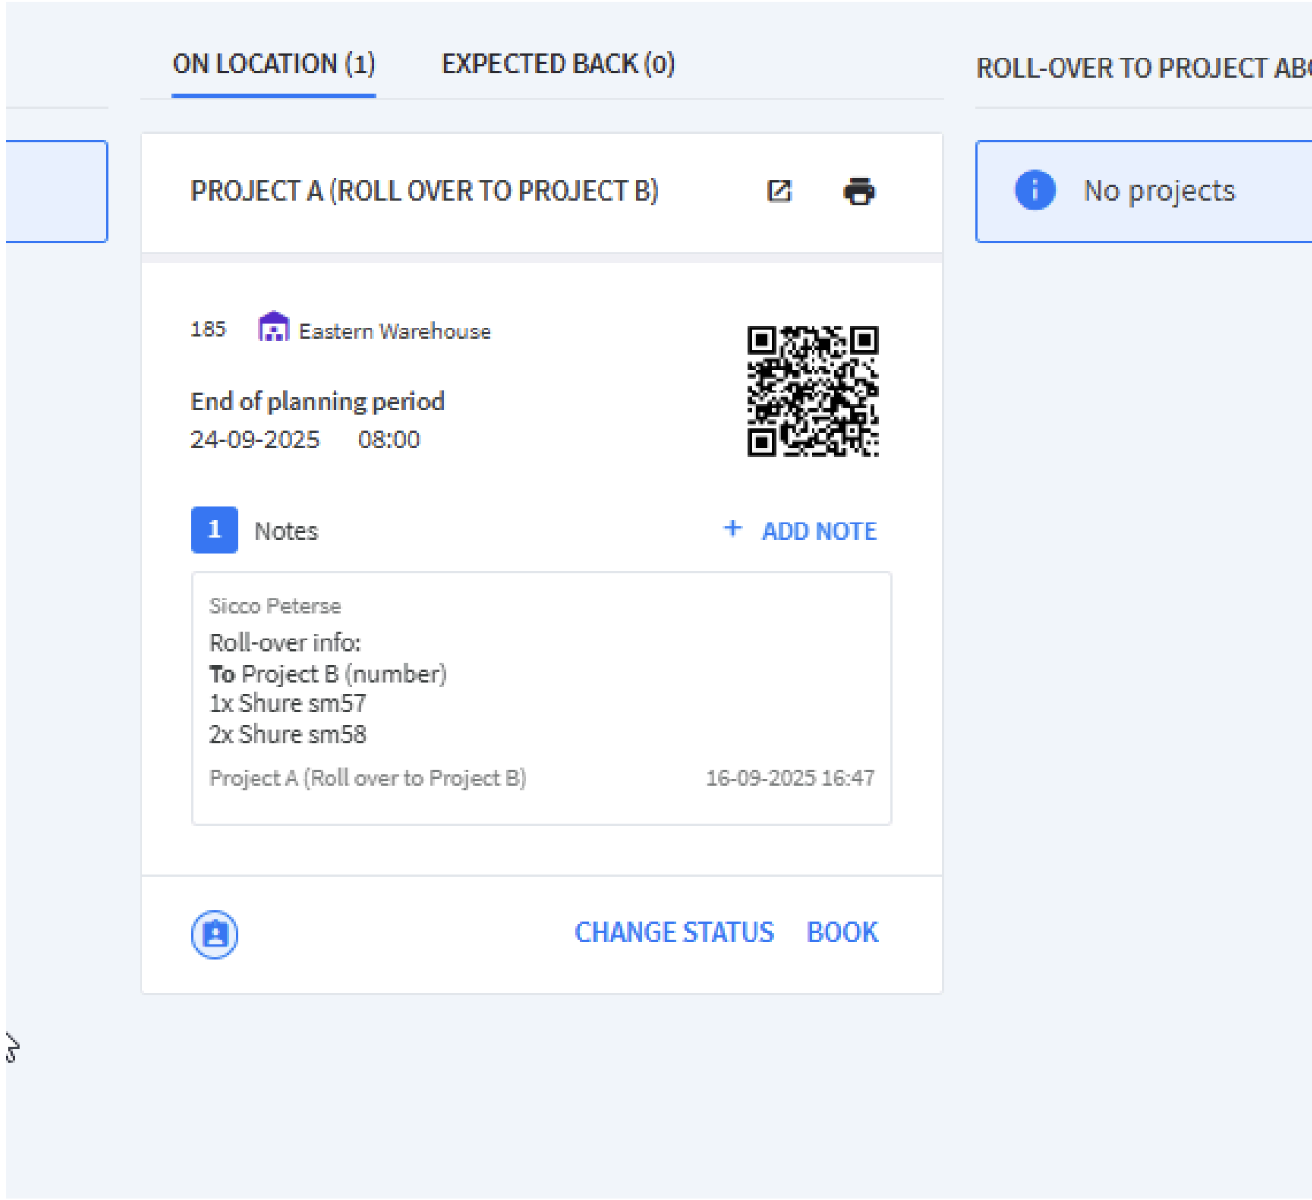
Task: Click the No projects info box
Action: tap(1143, 191)
